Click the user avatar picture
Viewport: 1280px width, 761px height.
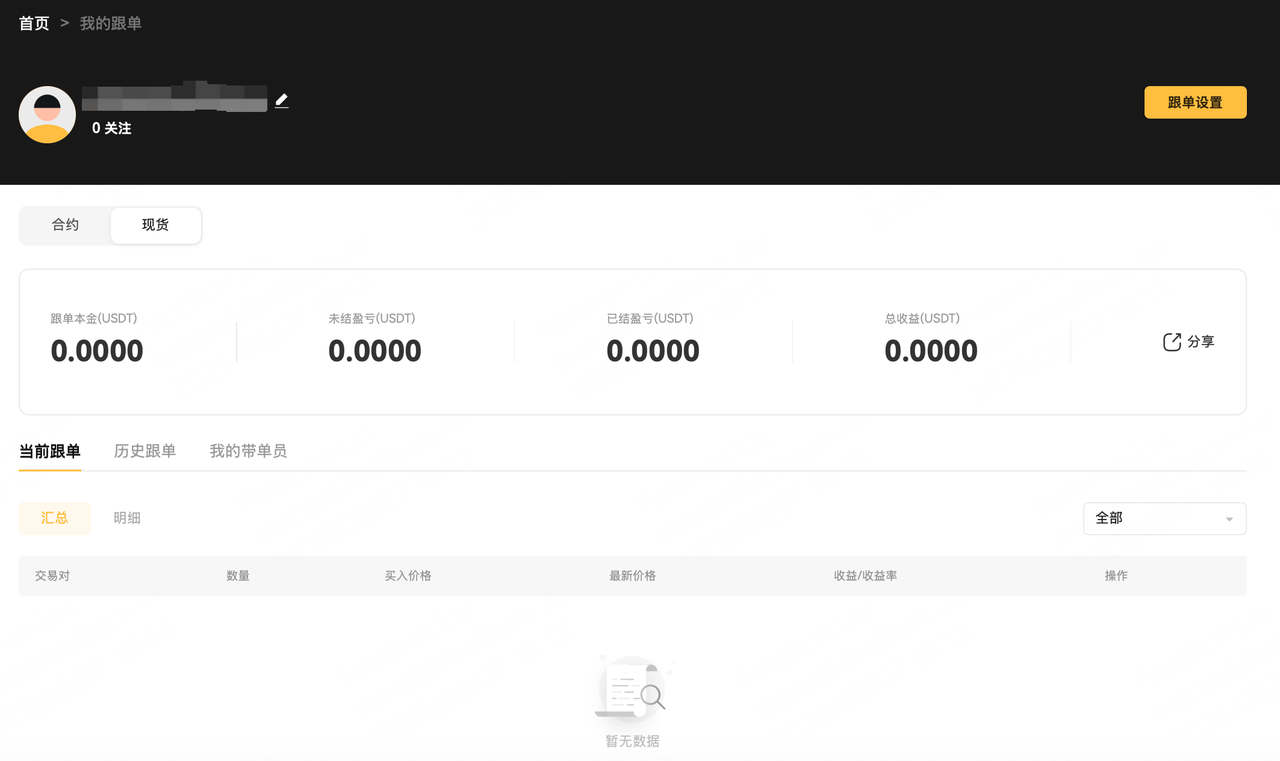(x=47, y=114)
